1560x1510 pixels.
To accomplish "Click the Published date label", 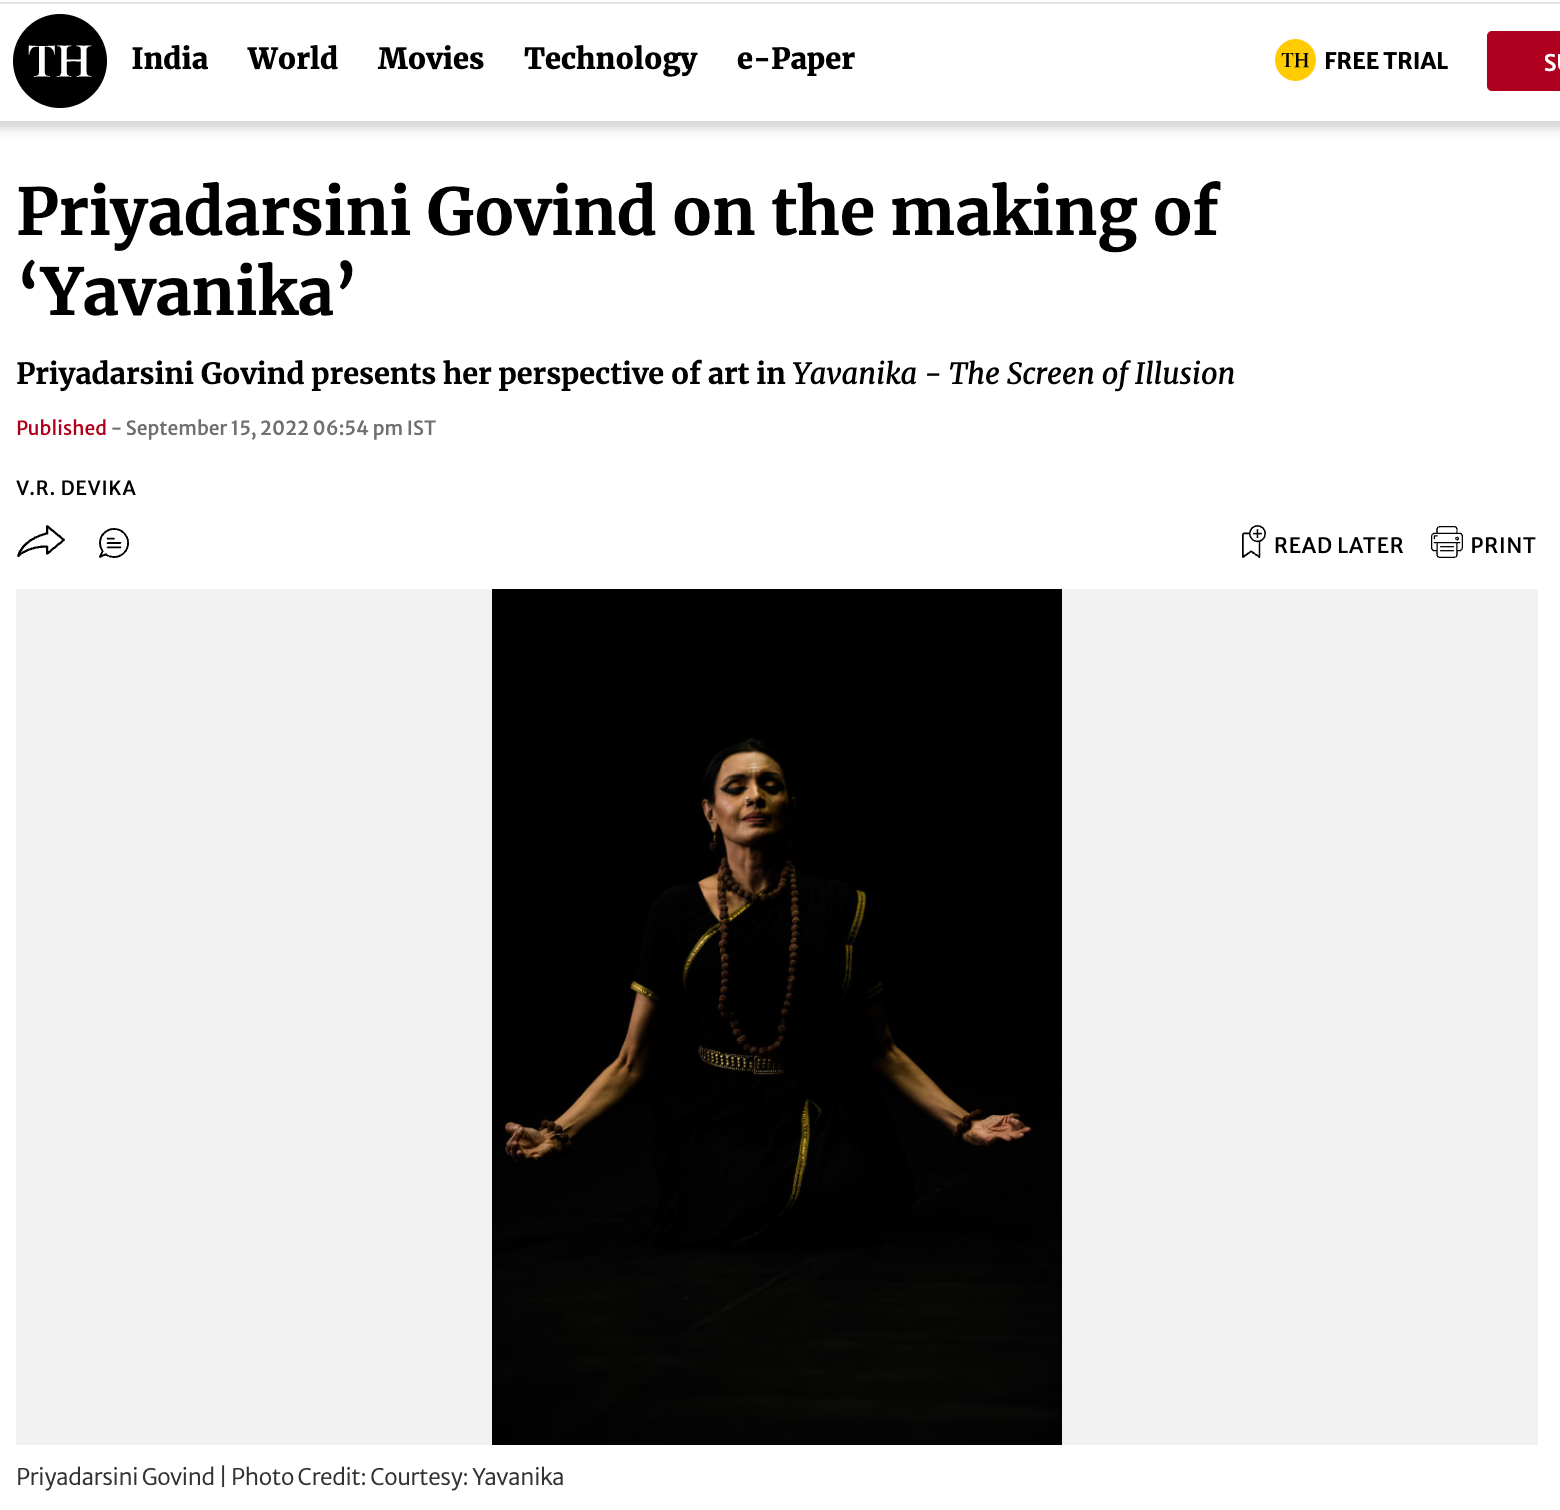I will point(62,428).
